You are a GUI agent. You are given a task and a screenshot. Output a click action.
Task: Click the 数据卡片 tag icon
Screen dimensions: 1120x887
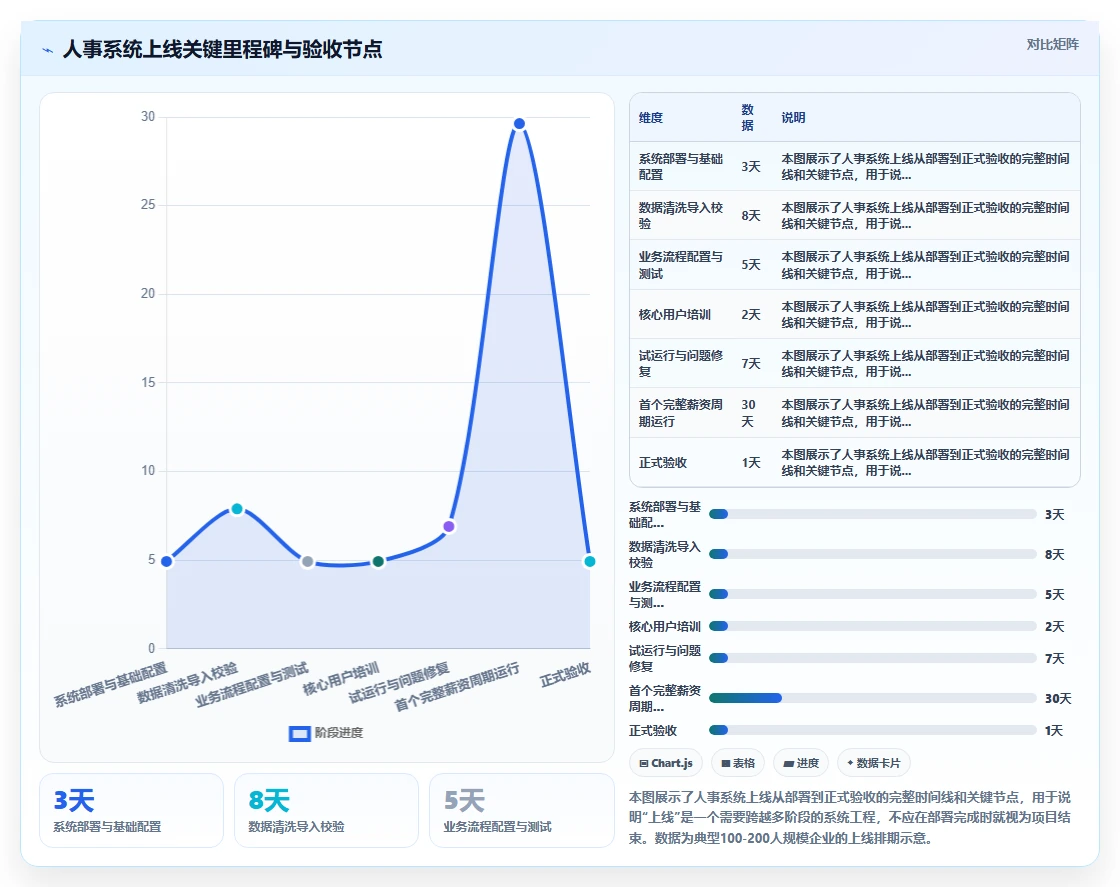click(850, 763)
